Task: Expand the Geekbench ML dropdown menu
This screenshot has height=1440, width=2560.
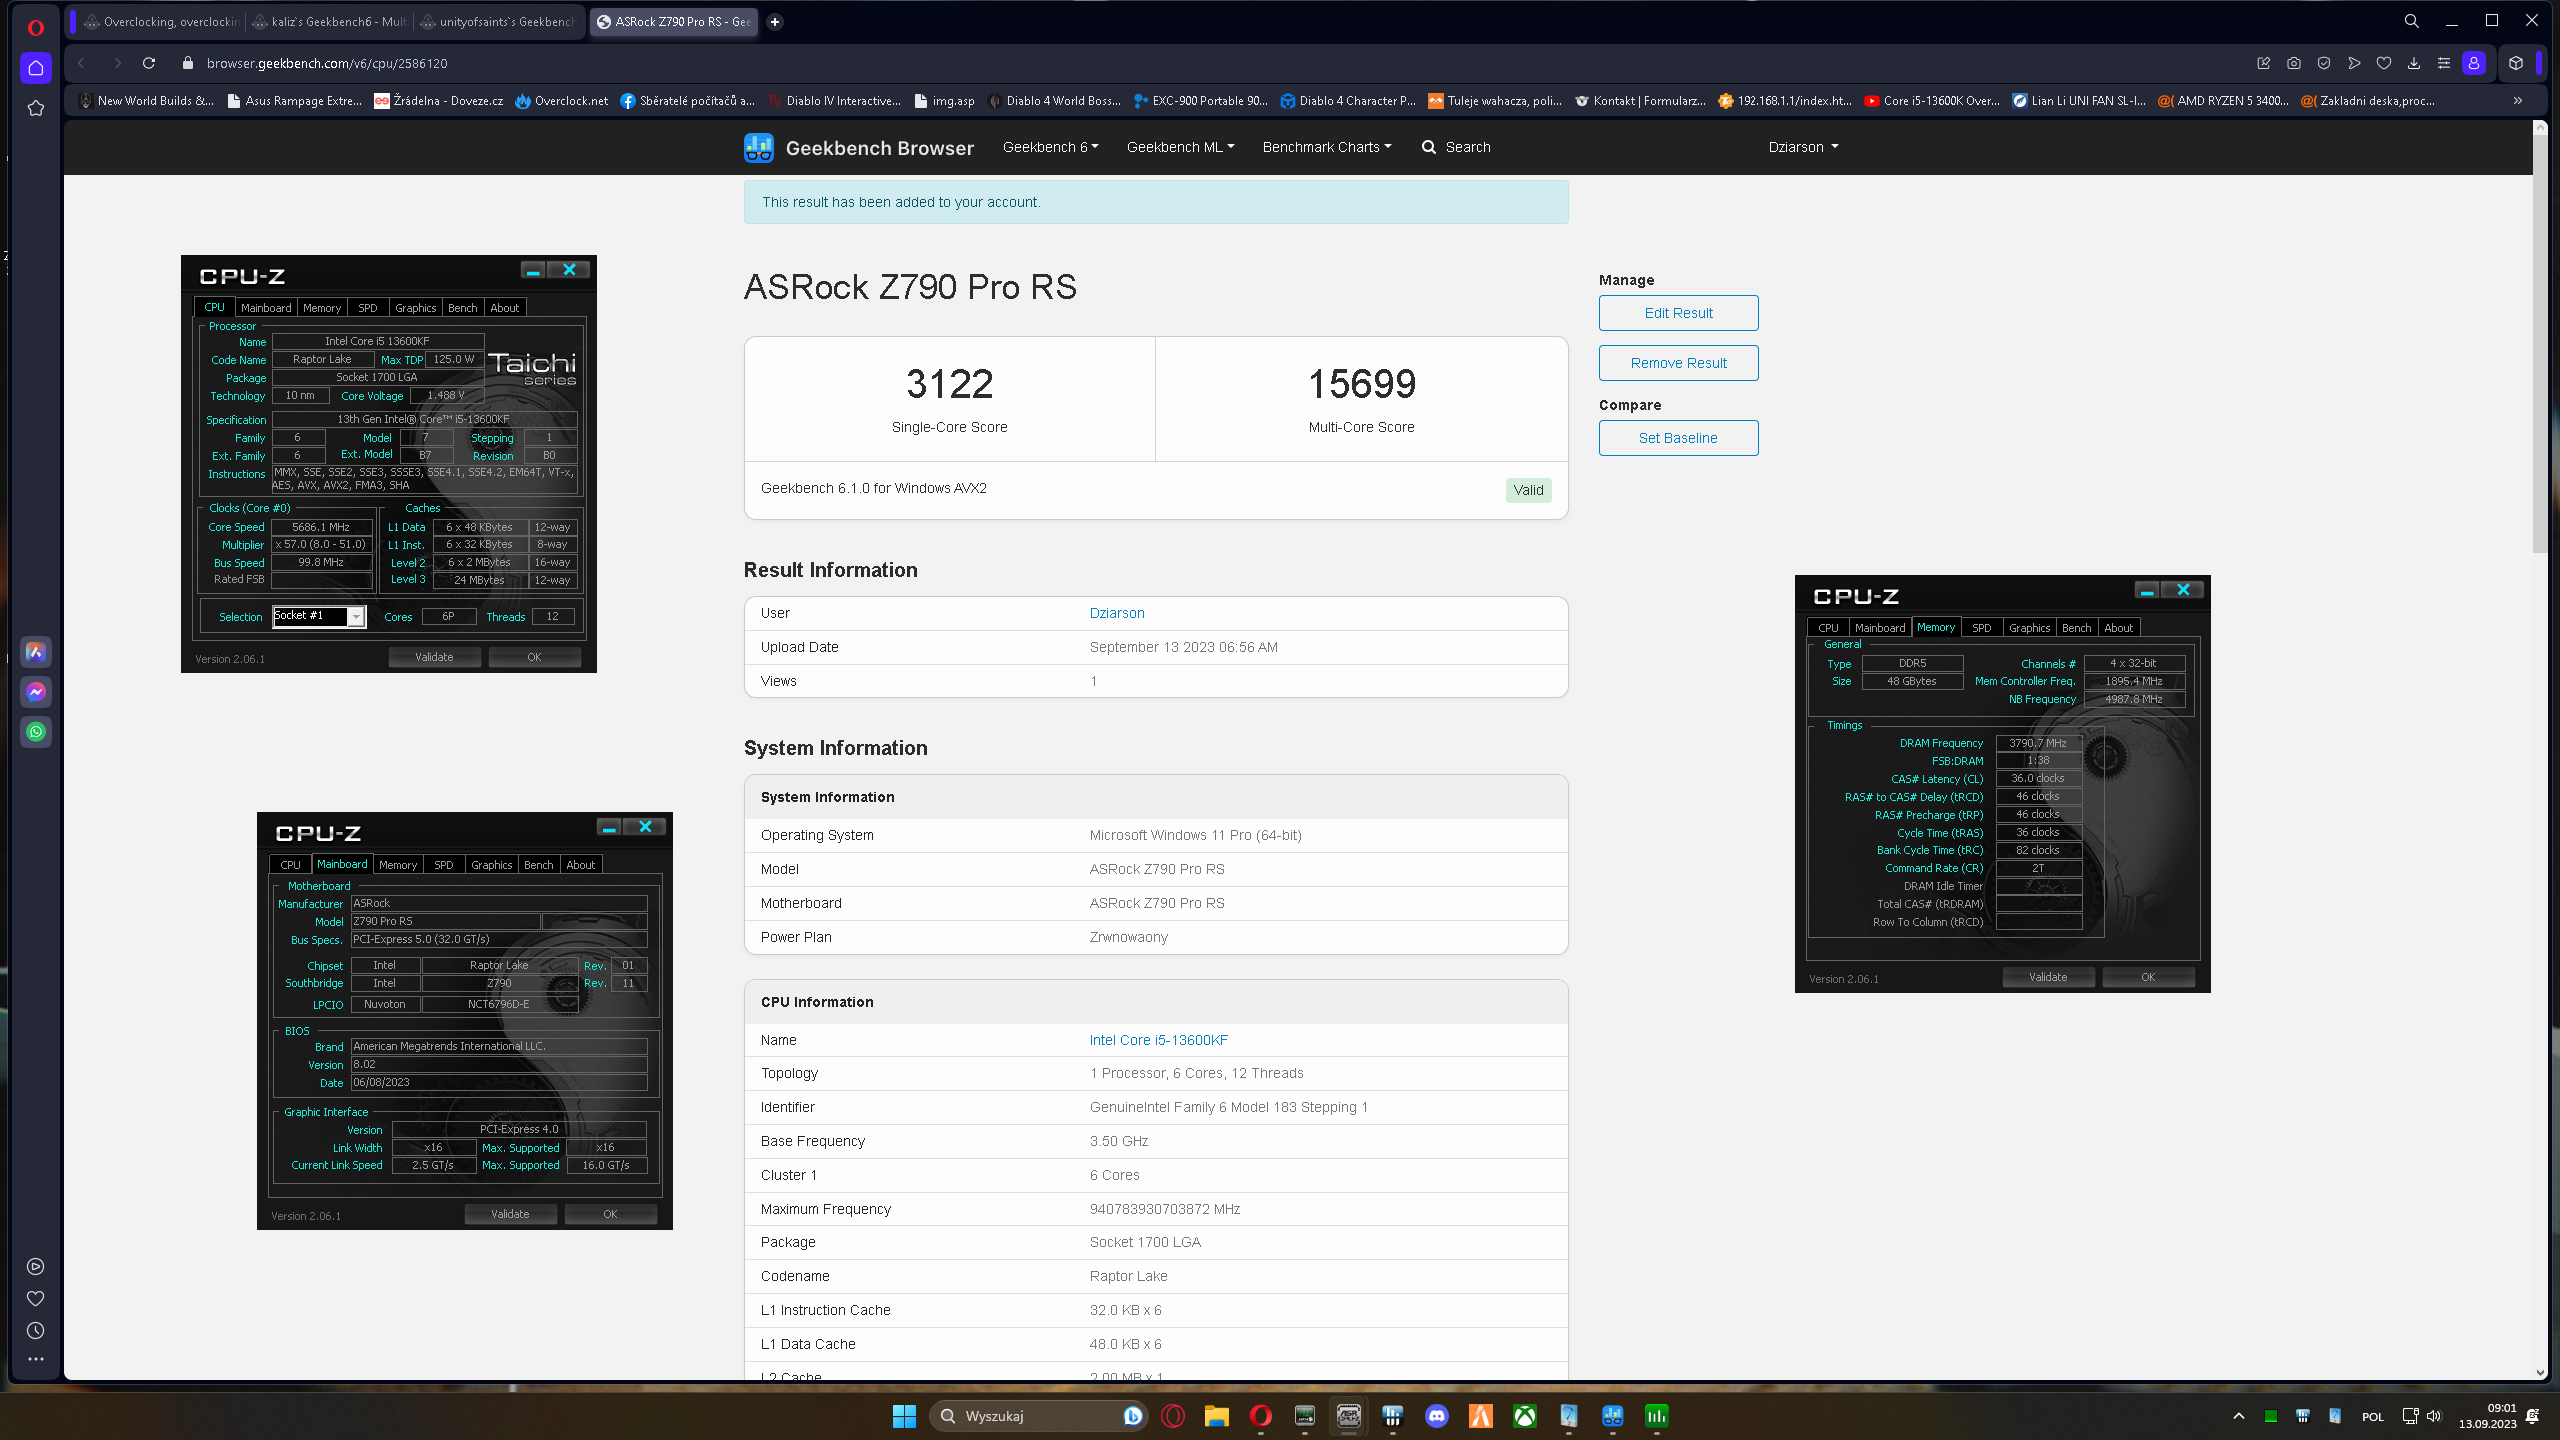Action: click(1180, 147)
